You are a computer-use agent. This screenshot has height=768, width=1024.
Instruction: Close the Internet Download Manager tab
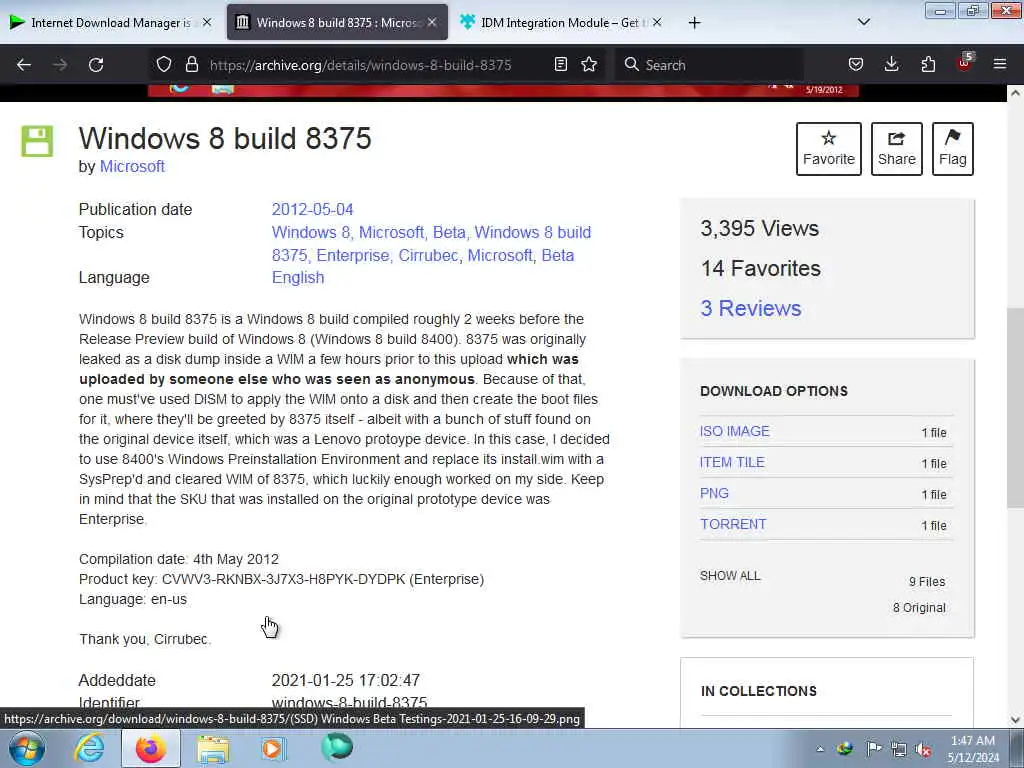(207, 23)
